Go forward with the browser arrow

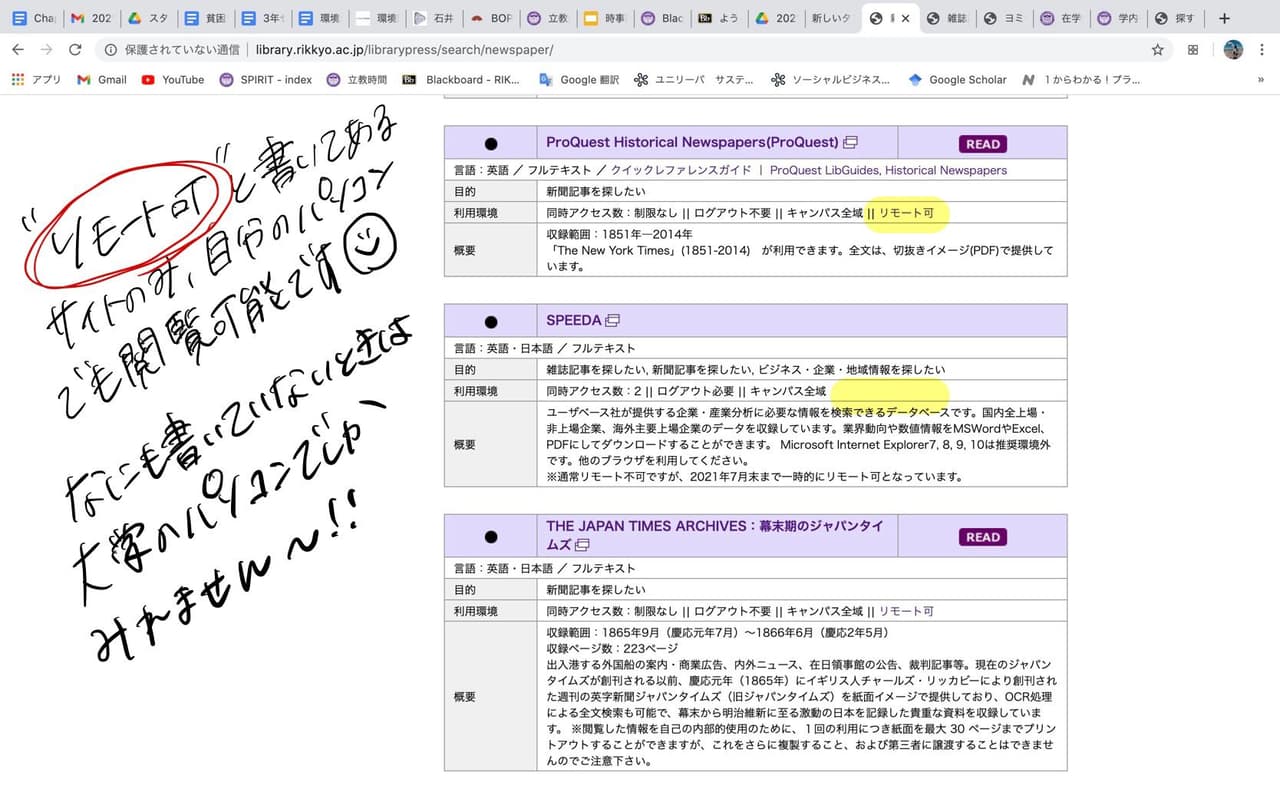coord(47,49)
